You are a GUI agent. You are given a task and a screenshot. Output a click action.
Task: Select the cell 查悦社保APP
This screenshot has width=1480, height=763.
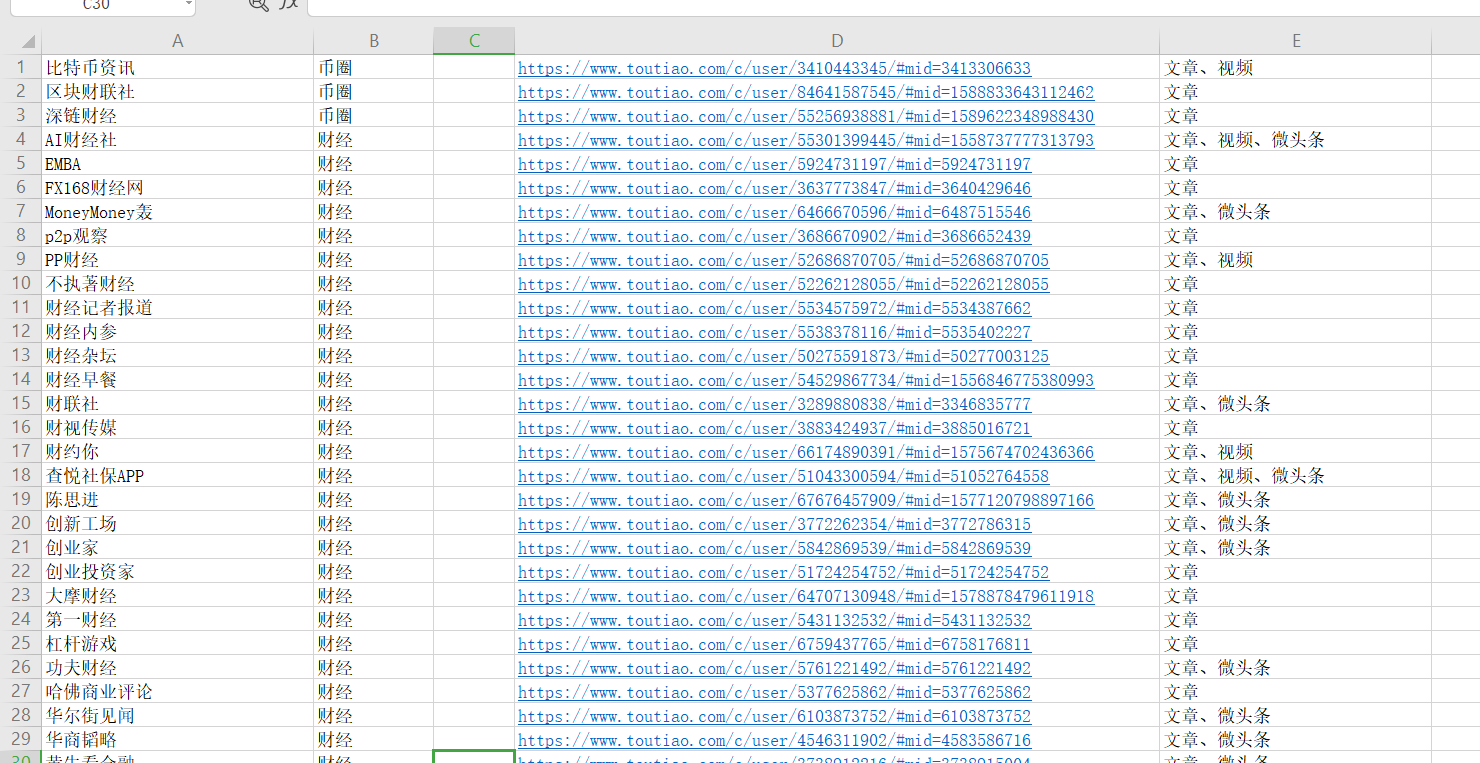177,476
